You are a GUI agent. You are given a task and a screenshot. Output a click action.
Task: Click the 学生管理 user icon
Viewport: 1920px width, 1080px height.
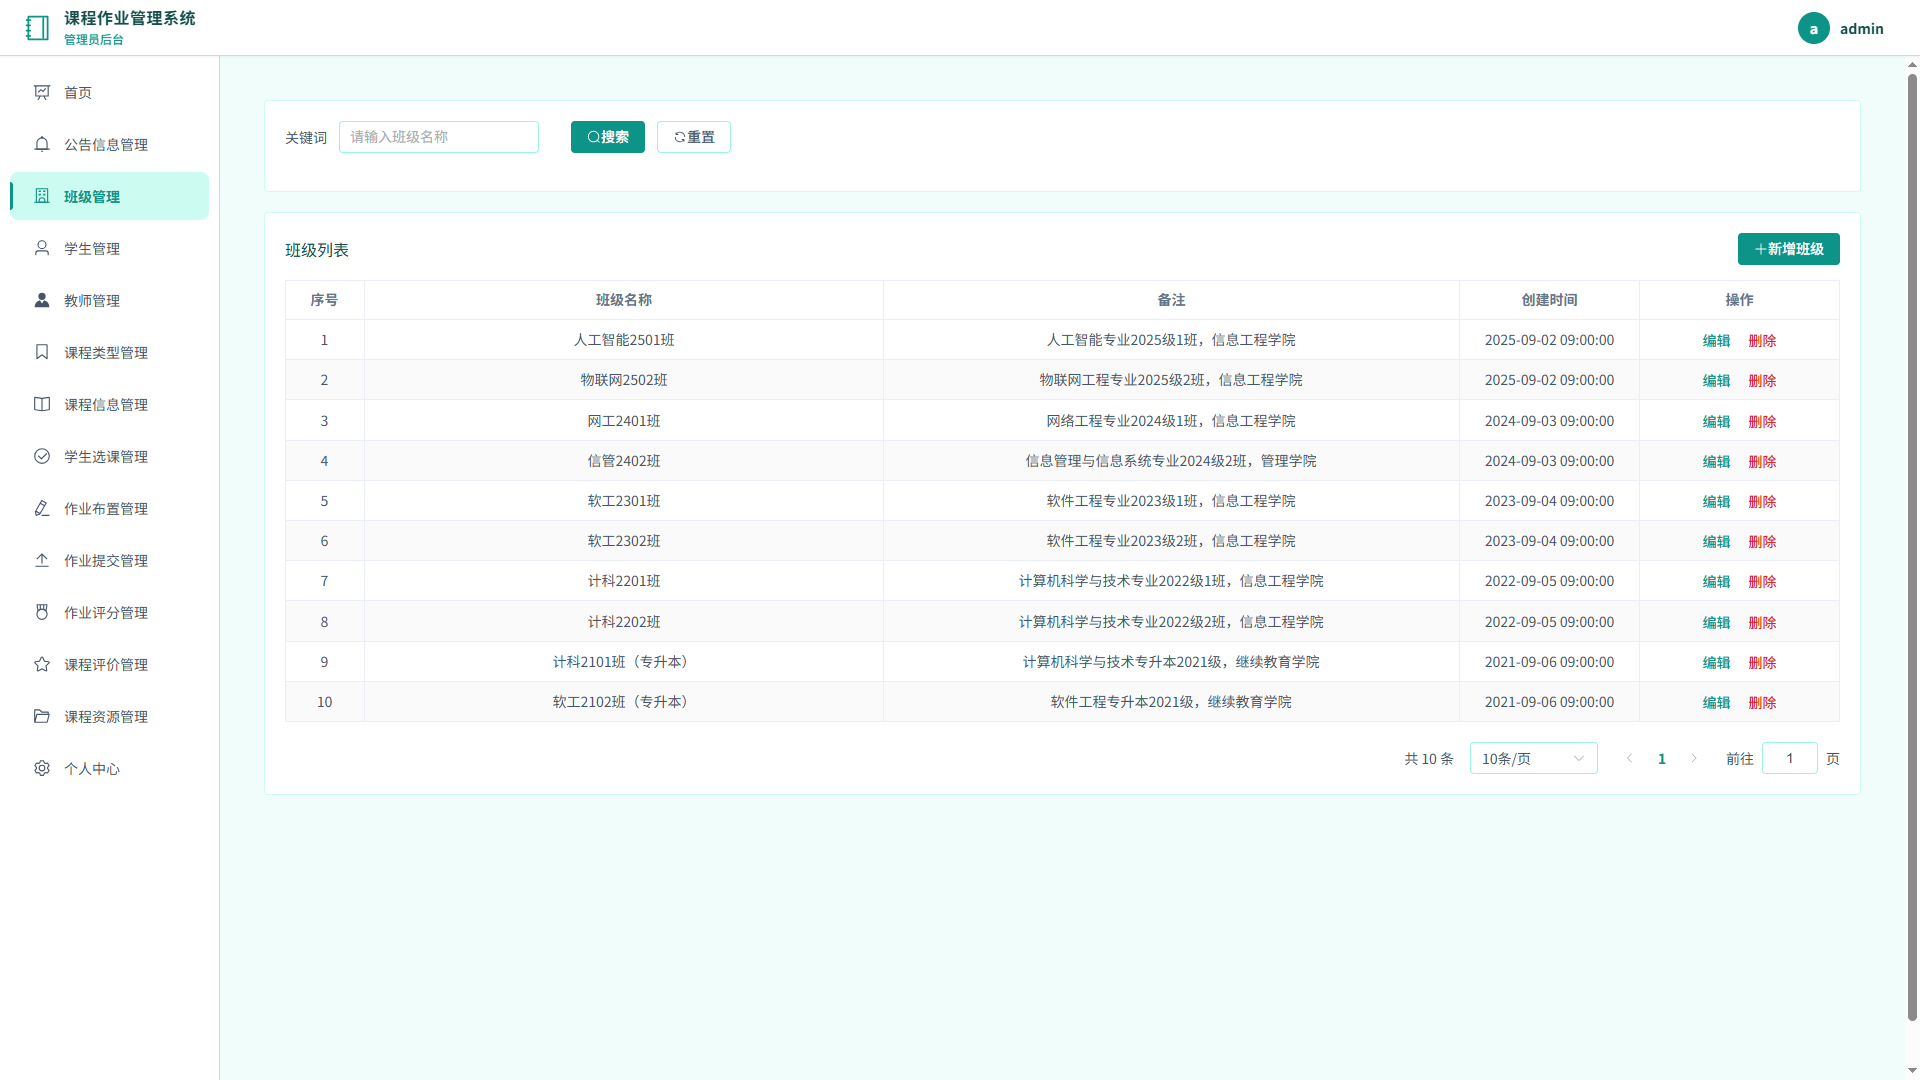42,248
